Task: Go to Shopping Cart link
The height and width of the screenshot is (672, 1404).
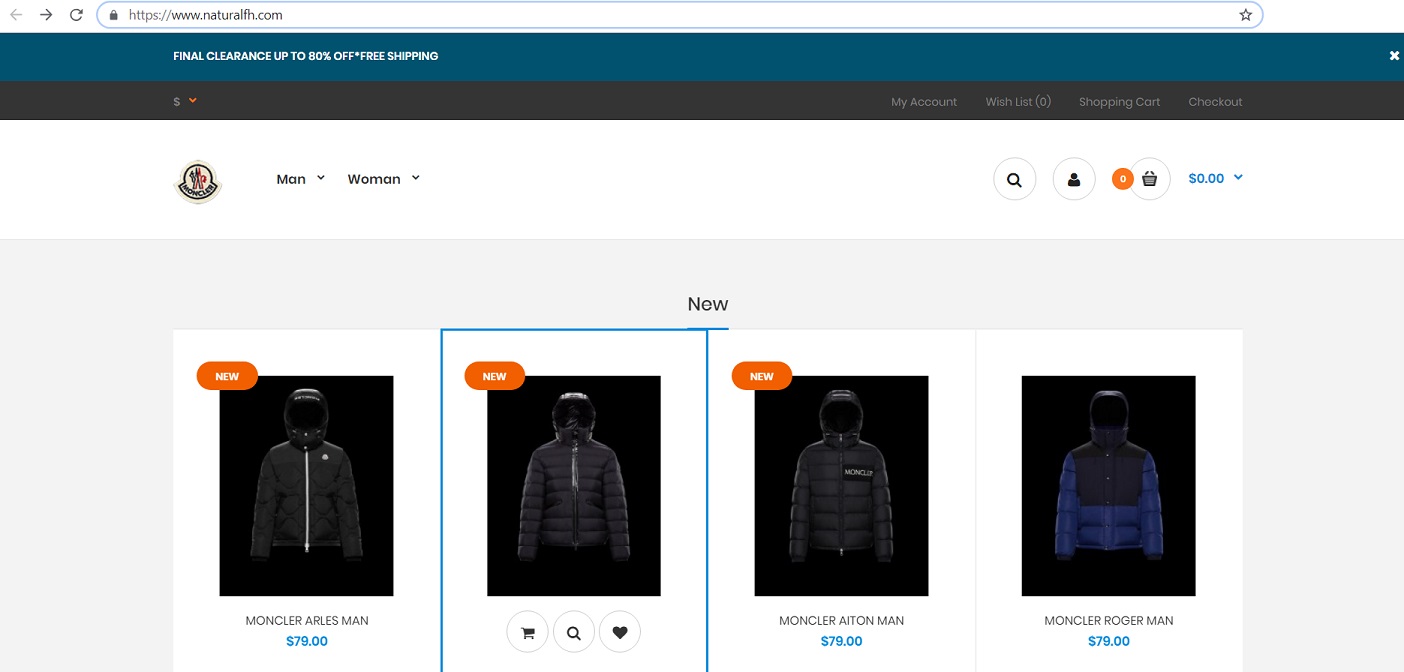Action: [x=1119, y=102]
